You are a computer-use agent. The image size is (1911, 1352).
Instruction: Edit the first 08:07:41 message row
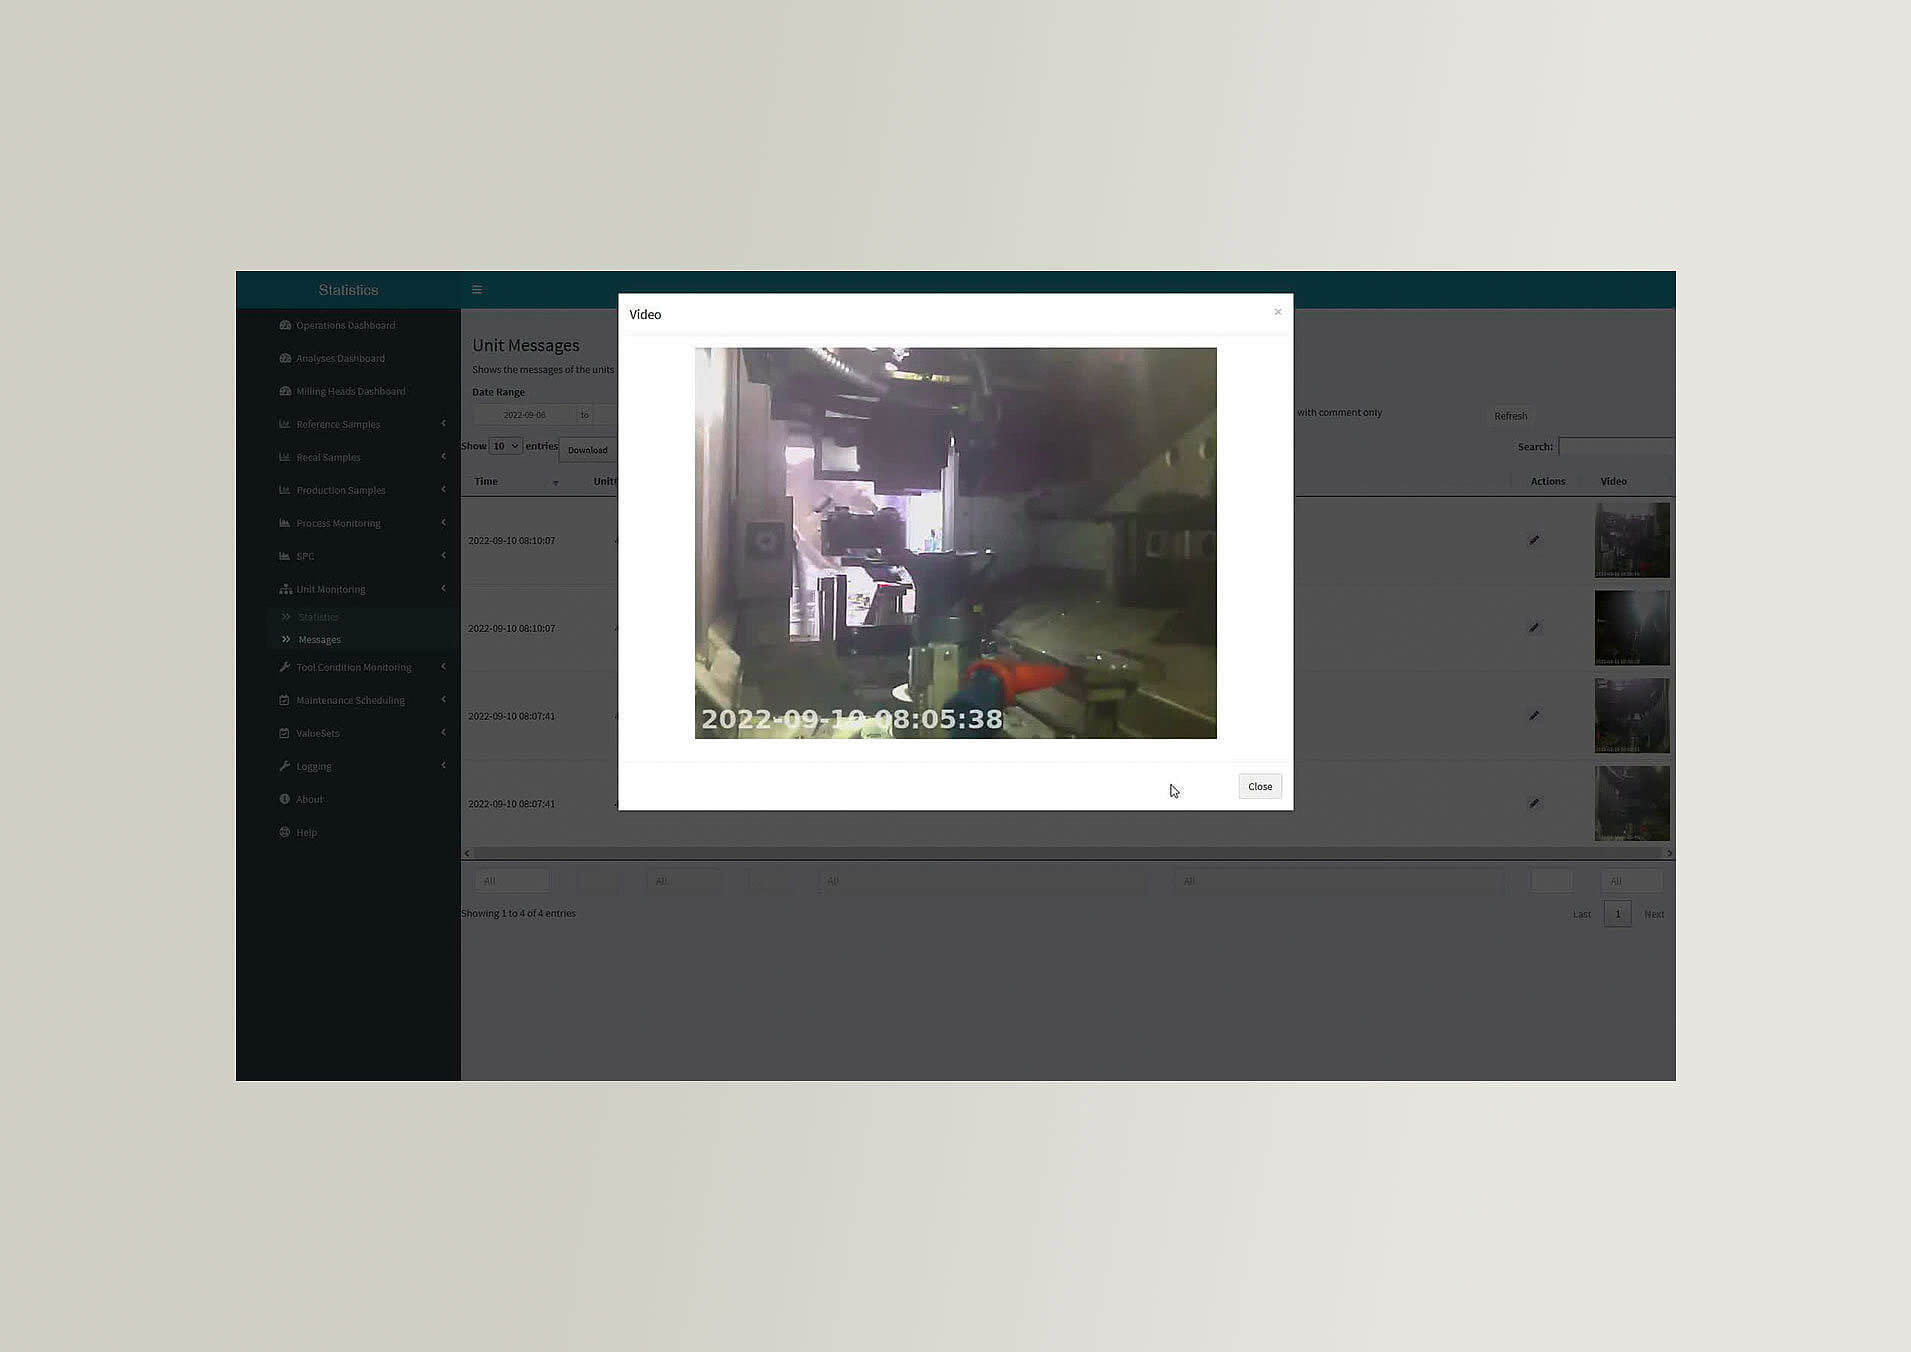pyautogui.click(x=1534, y=716)
